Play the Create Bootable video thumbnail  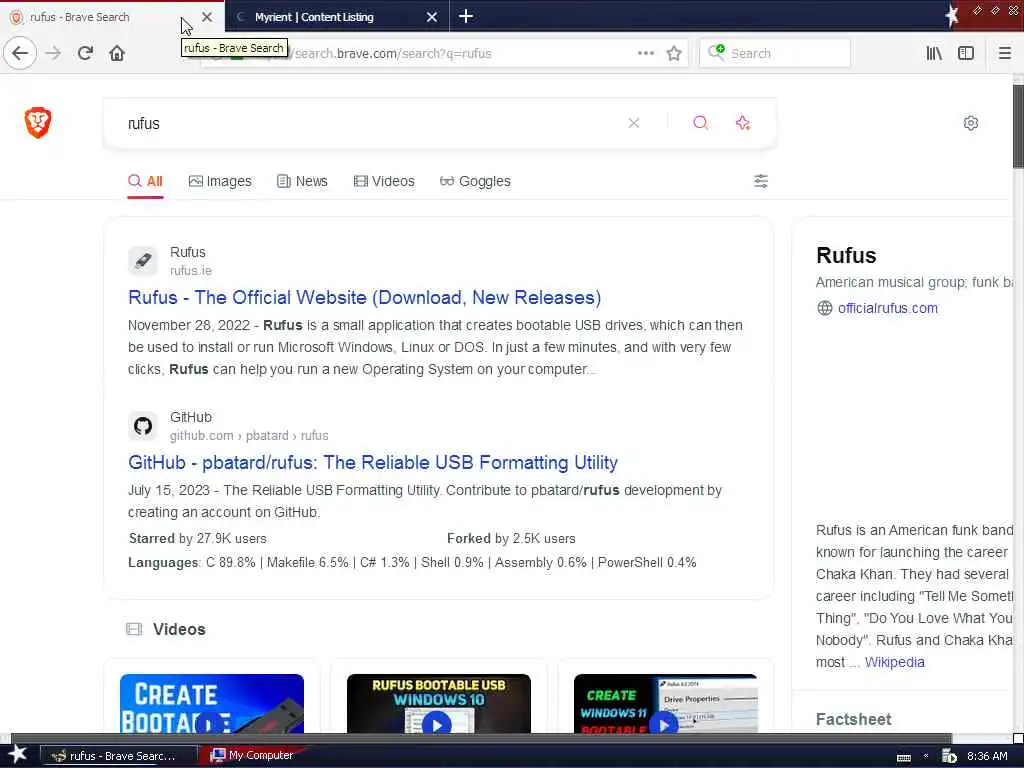[x=212, y=704]
